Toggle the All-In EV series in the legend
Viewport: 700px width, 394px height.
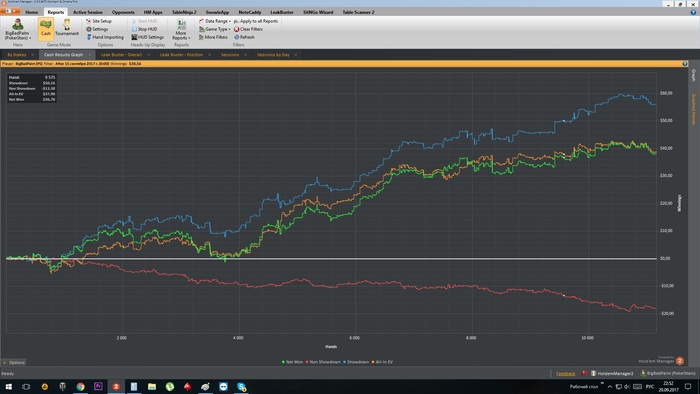pos(382,362)
